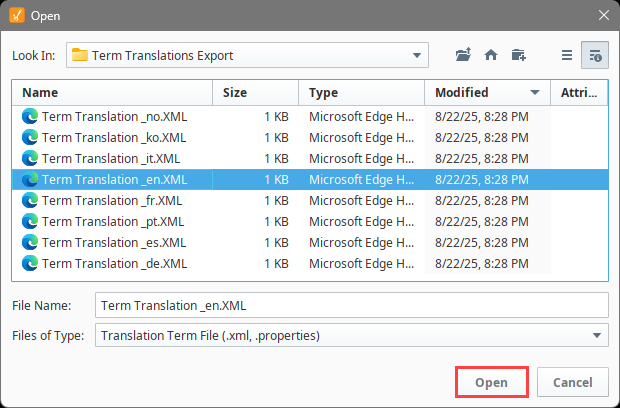Go up one folder level
The width and height of the screenshot is (620, 408).
coord(463,55)
